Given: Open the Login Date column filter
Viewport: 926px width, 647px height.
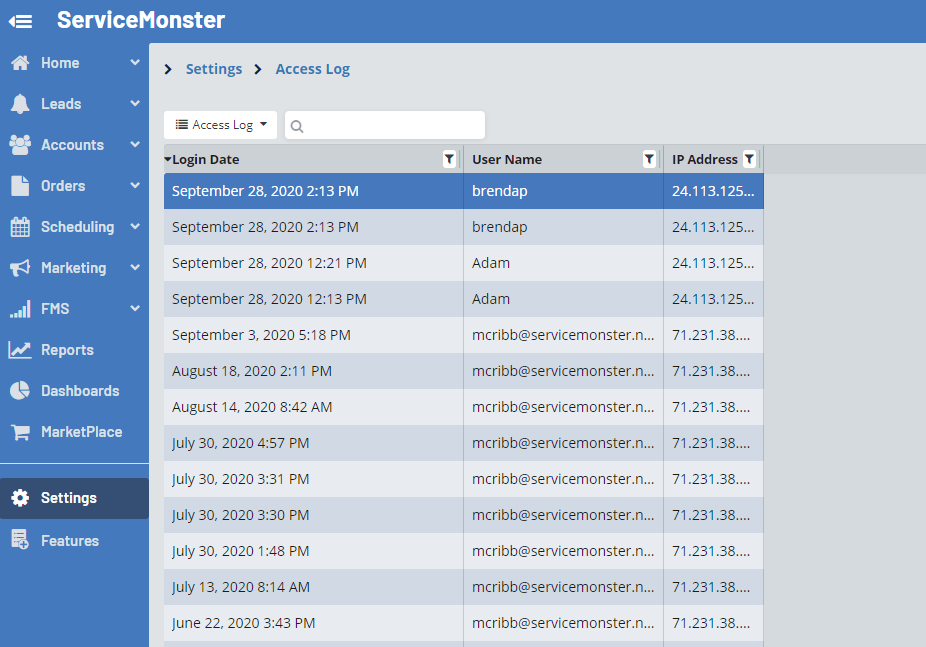Looking at the screenshot, I should tap(448, 159).
